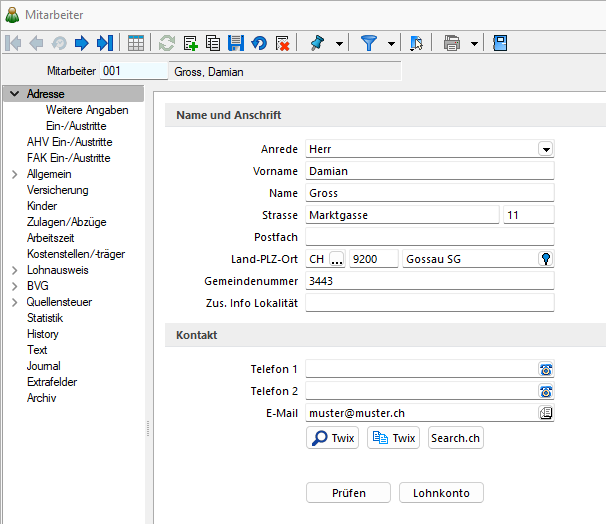This screenshot has width=606, height=524.
Task: Collapse the Adresse tree node
Action: tap(14, 94)
